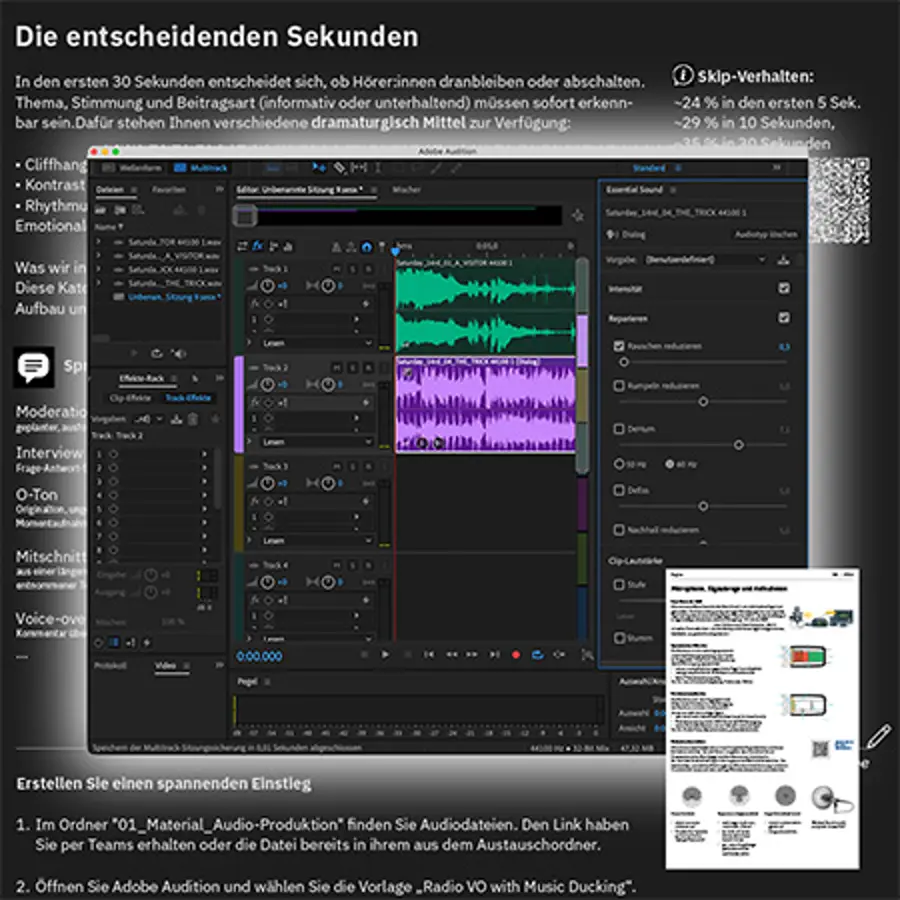Click the metronome icon above timeline

[336, 247]
